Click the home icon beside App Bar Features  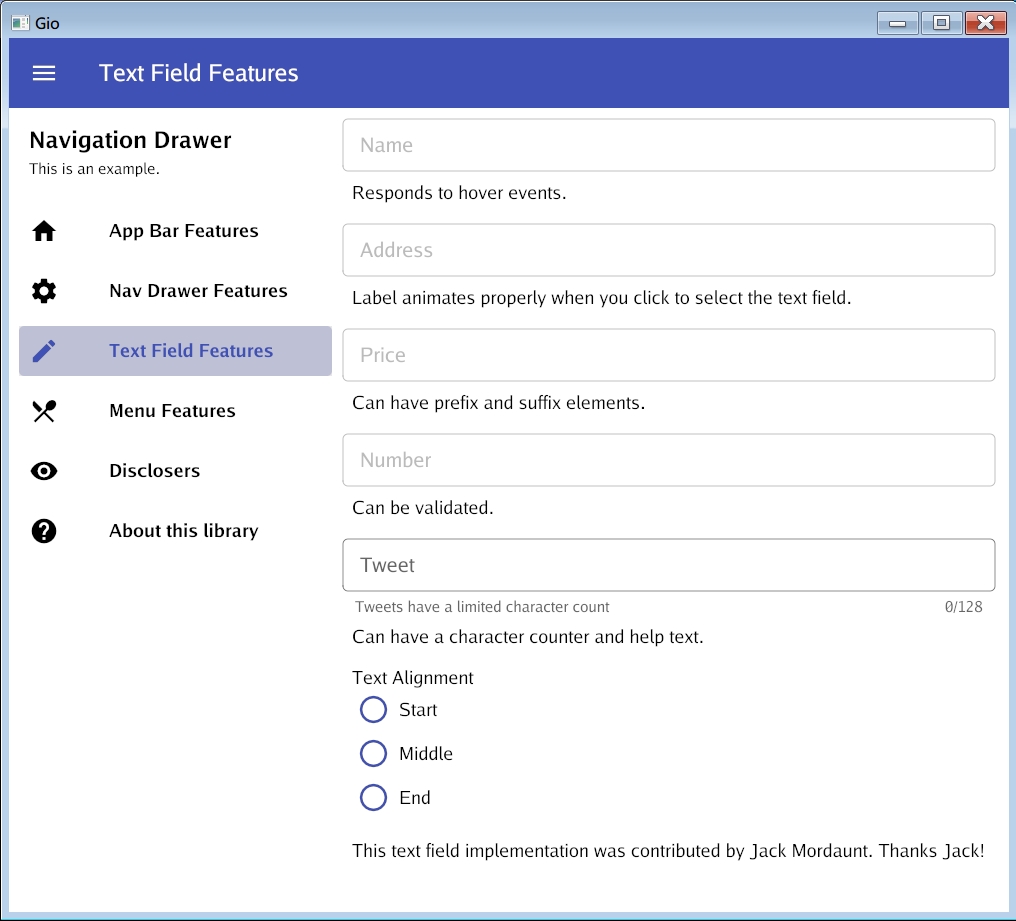[x=44, y=231]
